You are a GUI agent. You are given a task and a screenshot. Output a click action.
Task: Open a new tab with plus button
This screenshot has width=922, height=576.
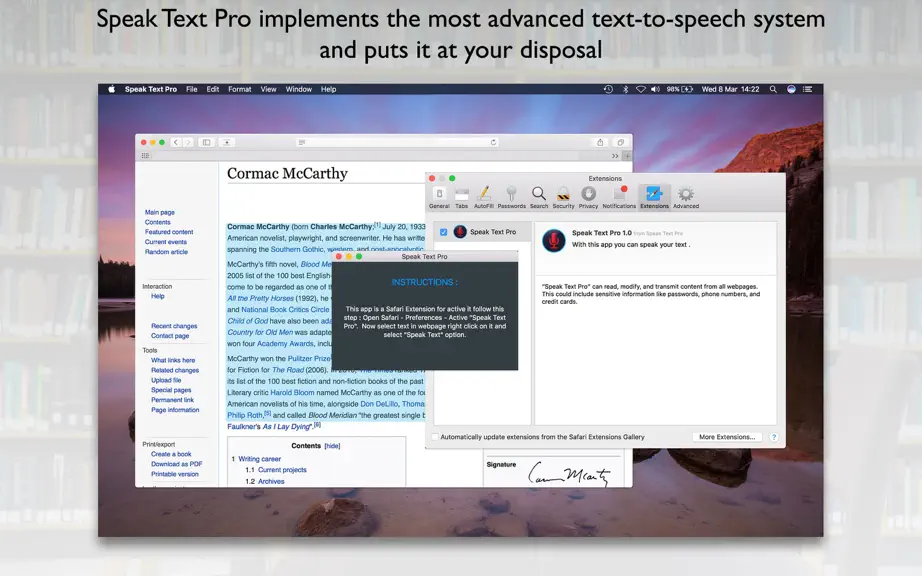coord(627,156)
